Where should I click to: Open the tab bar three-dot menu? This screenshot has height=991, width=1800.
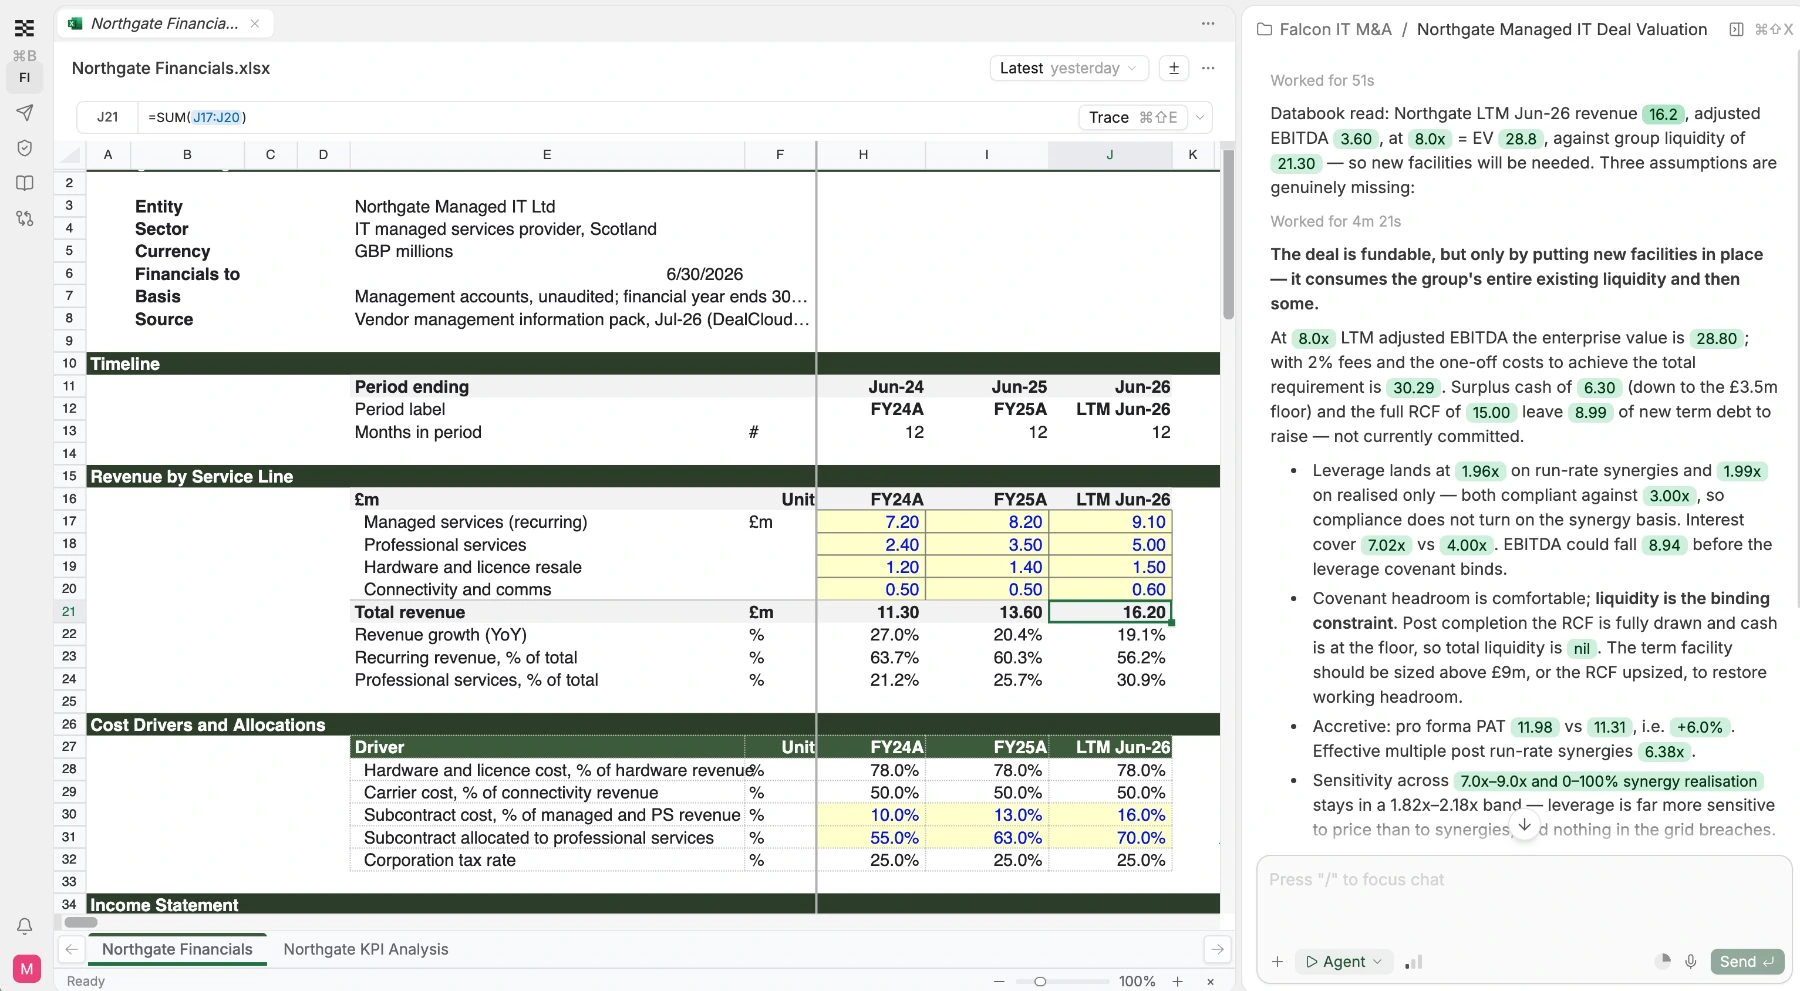[1208, 23]
